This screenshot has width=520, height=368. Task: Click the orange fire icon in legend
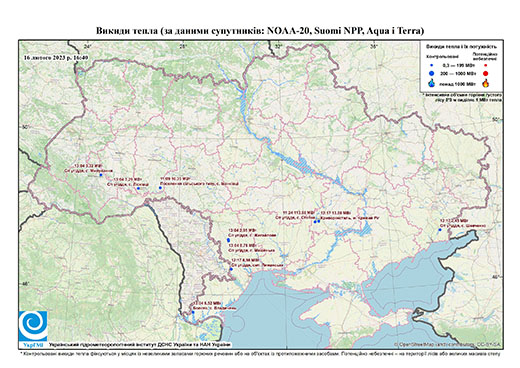pyautogui.click(x=486, y=83)
